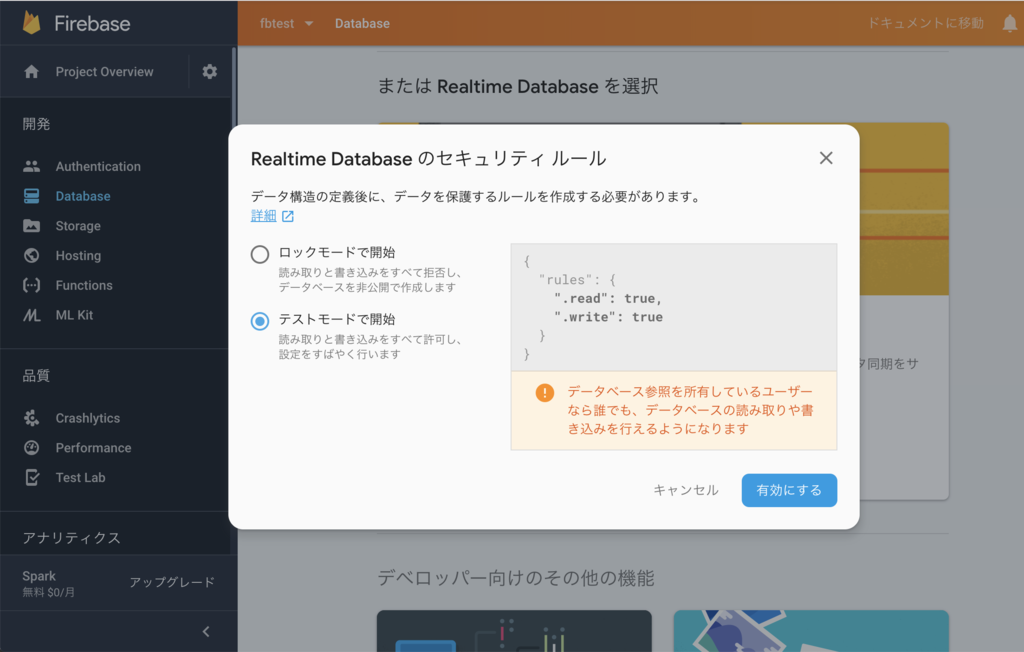This screenshot has height=652, width=1024.
Task: Open Authentication in the sidebar
Action: (x=98, y=167)
